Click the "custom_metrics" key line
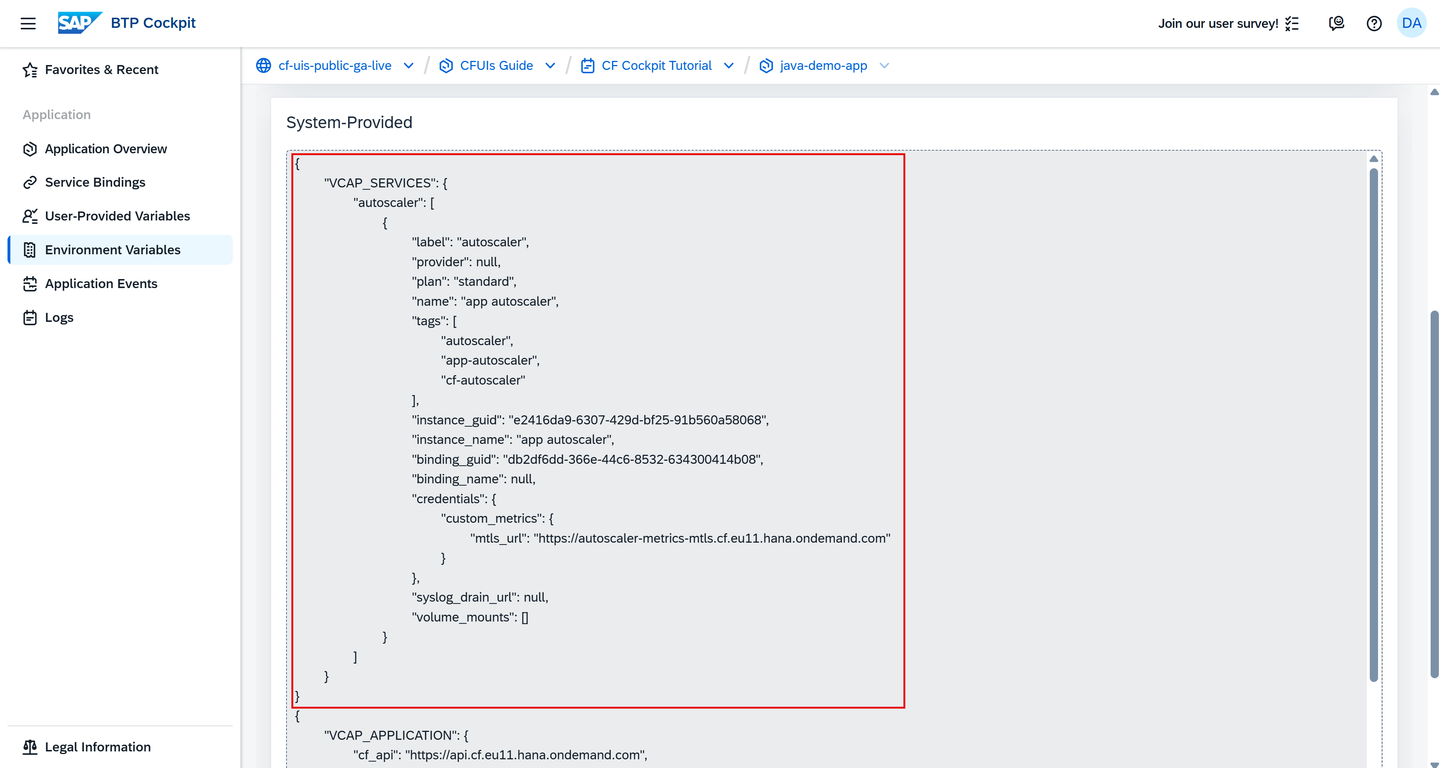Viewport: 1440px width, 768px height. pos(497,518)
